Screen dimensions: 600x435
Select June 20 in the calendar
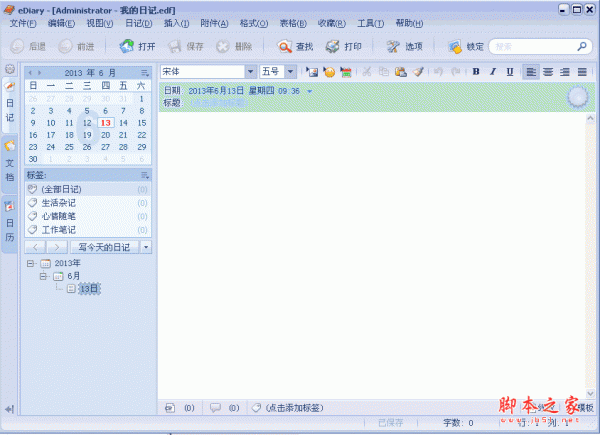point(106,135)
